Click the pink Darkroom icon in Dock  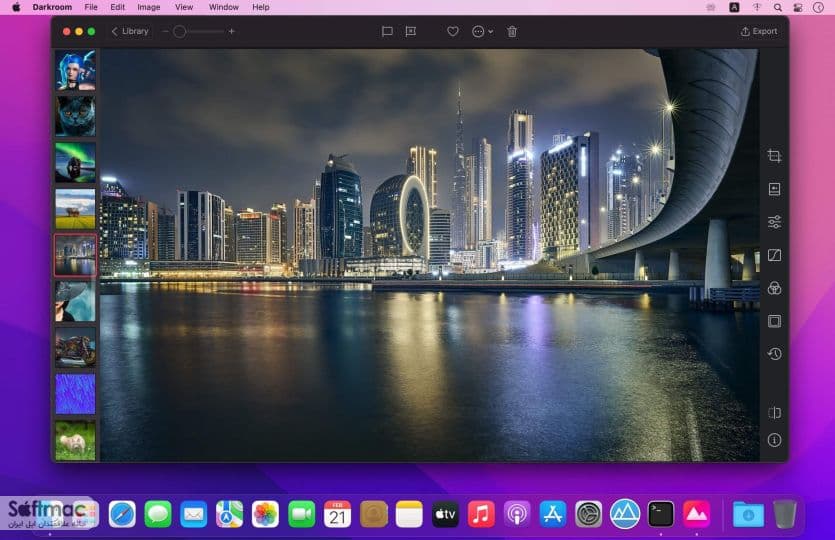point(697,514)
